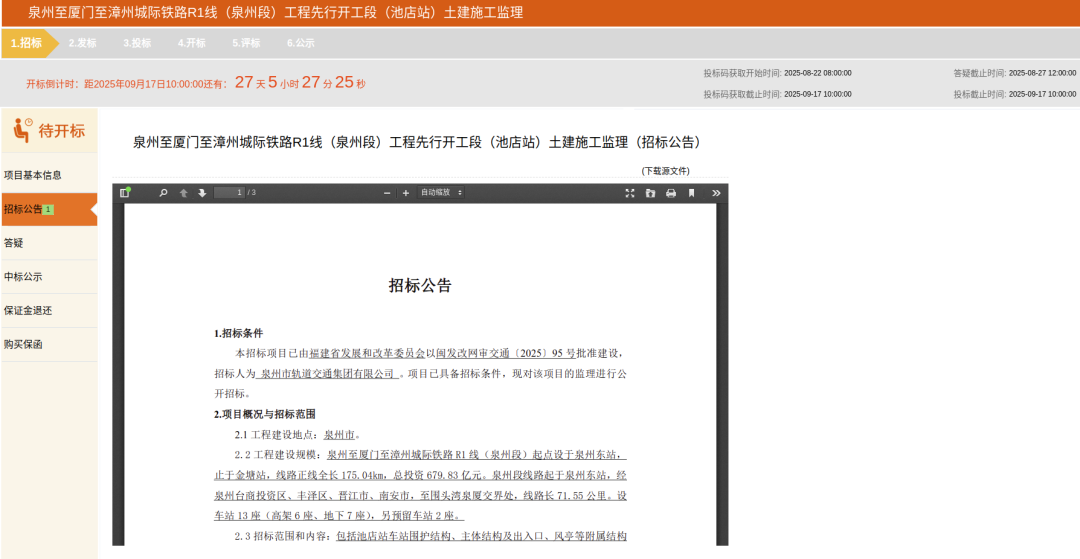This screenshot has width=1080, height=559.
Task: Click the / 3 total pages label
Action: click(x=252, y=193)
